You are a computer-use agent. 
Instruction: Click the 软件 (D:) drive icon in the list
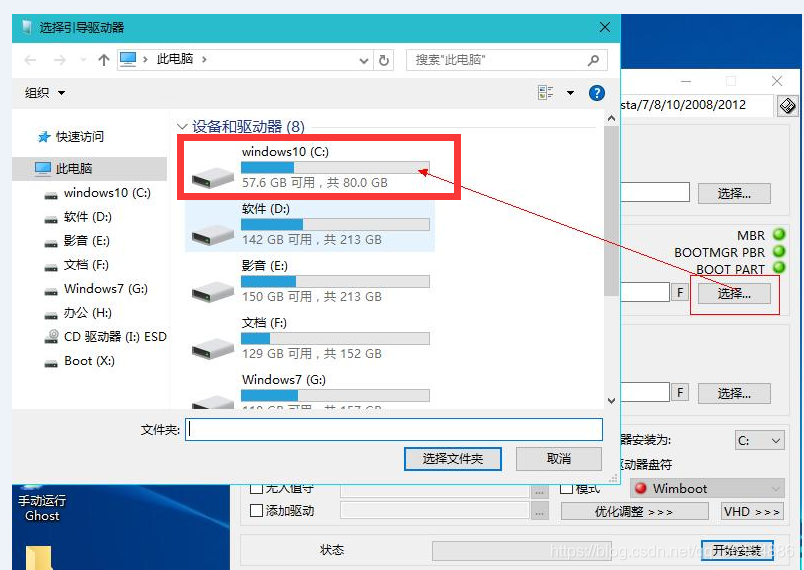(x=213, y=234)
